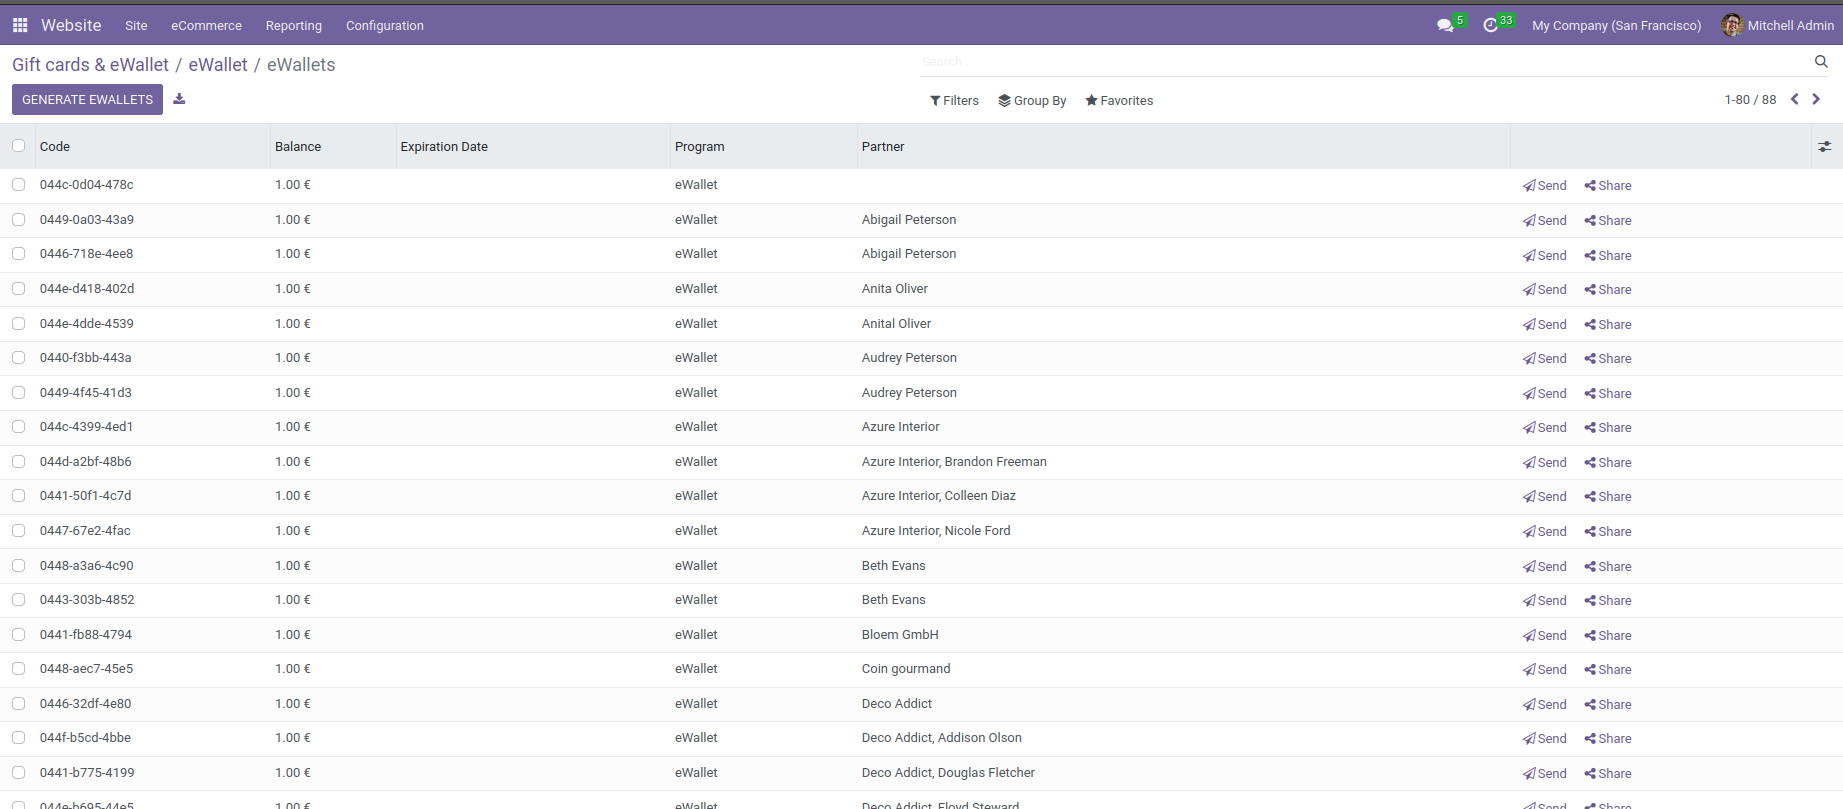The image size is (1843, 809).
Task: Send eWallet of Anita Oliver
Action: tap(1545, 290)
